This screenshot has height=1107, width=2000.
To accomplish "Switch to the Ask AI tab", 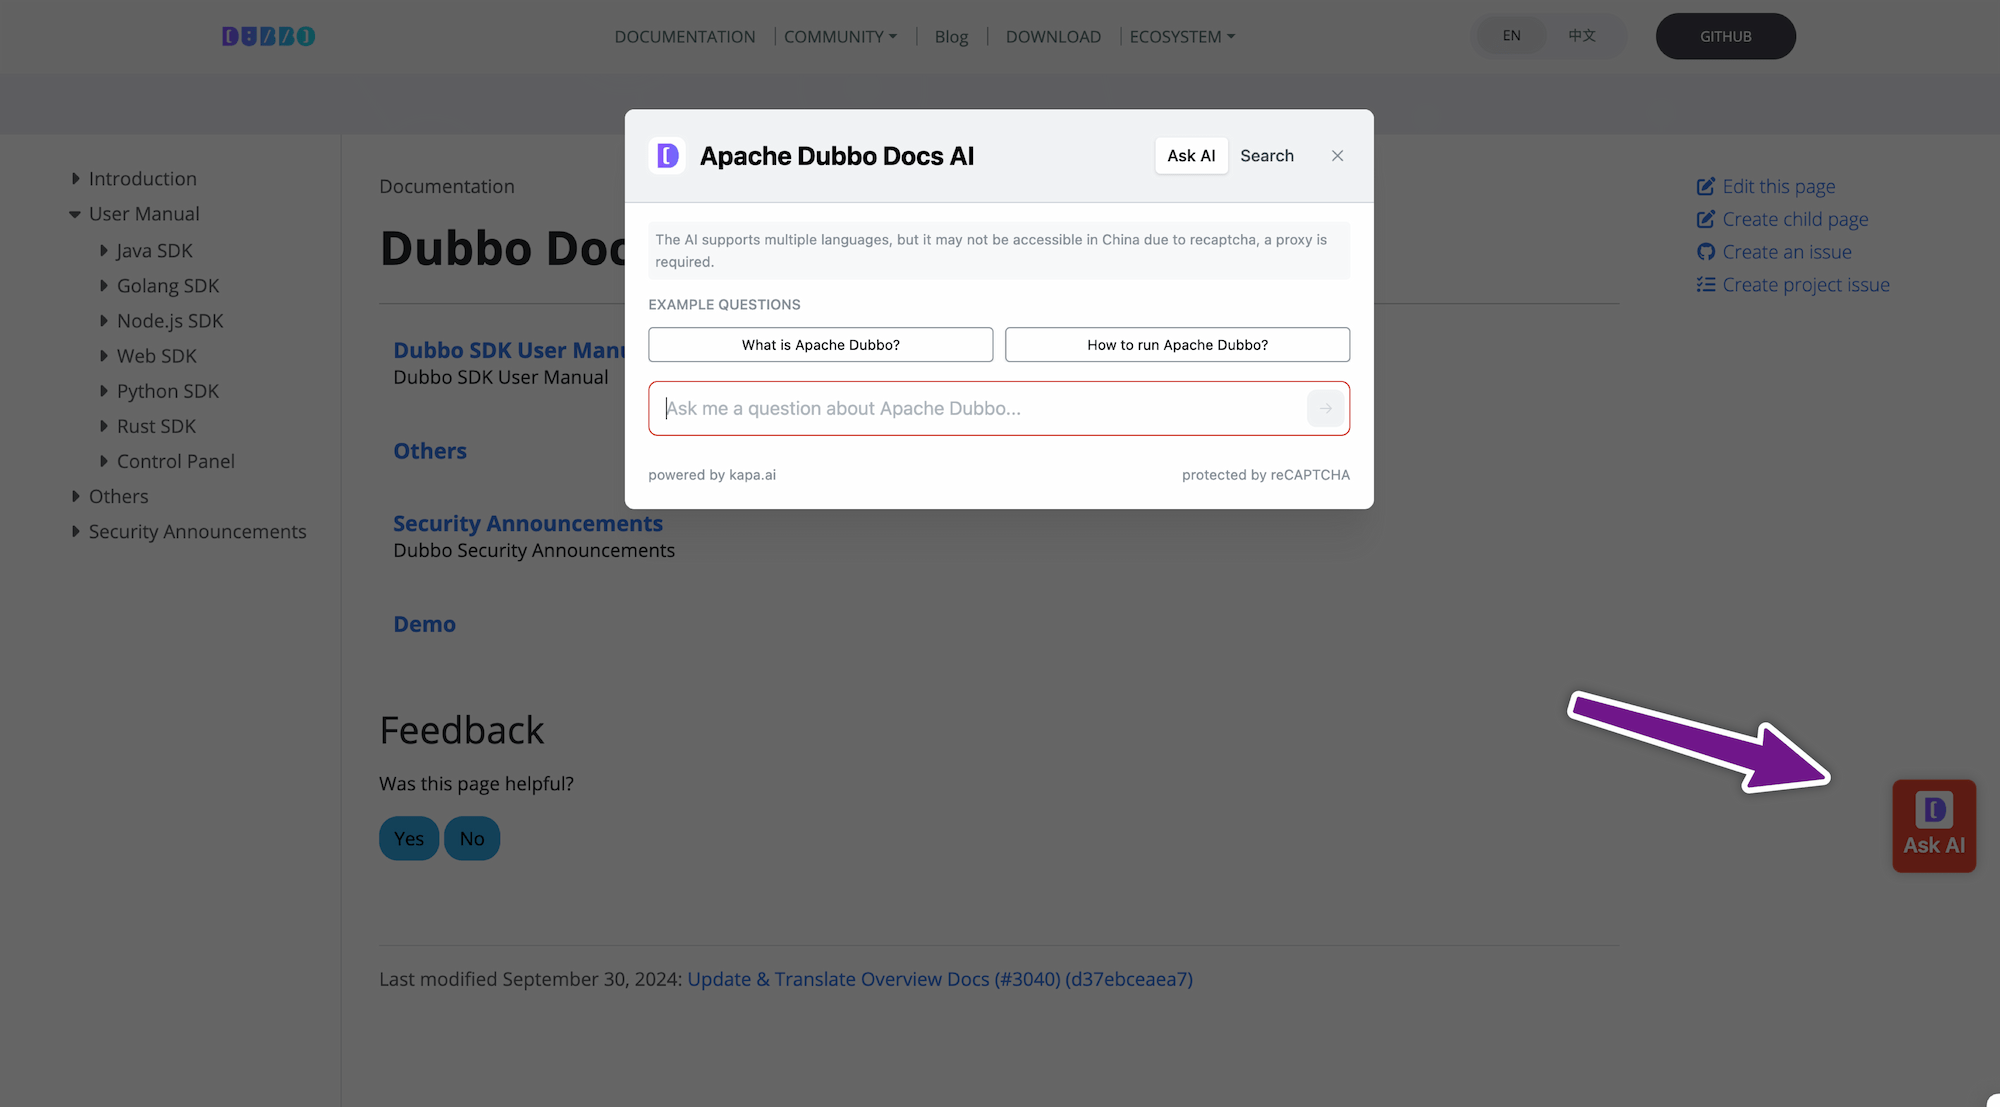I will tap(1191, 156).
